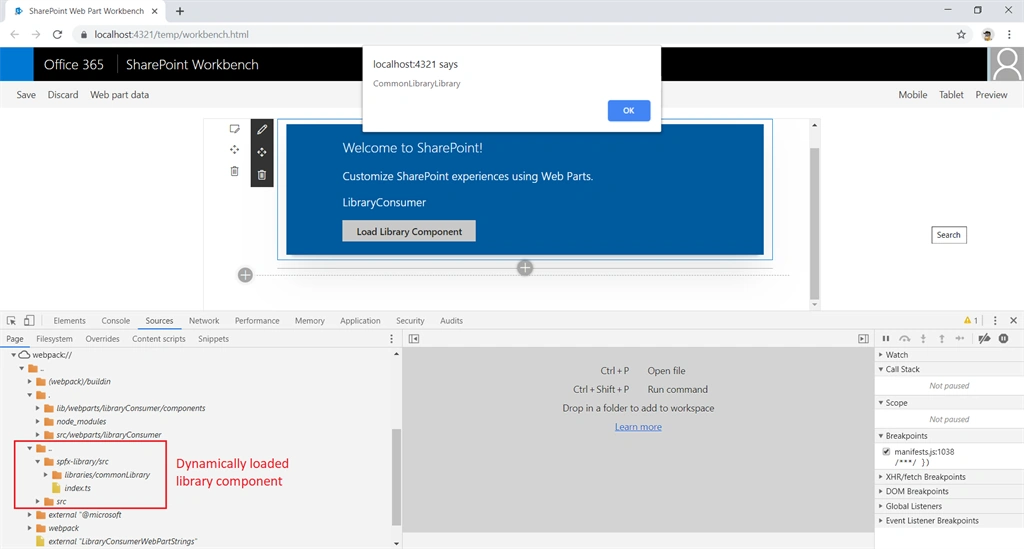
Task: Click the step over function icon
Action: (x=904, y=339)
